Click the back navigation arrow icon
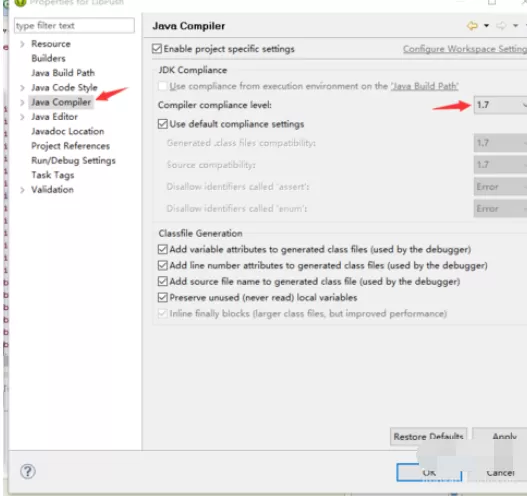527x496 pixels. click(x=472, y=26)
